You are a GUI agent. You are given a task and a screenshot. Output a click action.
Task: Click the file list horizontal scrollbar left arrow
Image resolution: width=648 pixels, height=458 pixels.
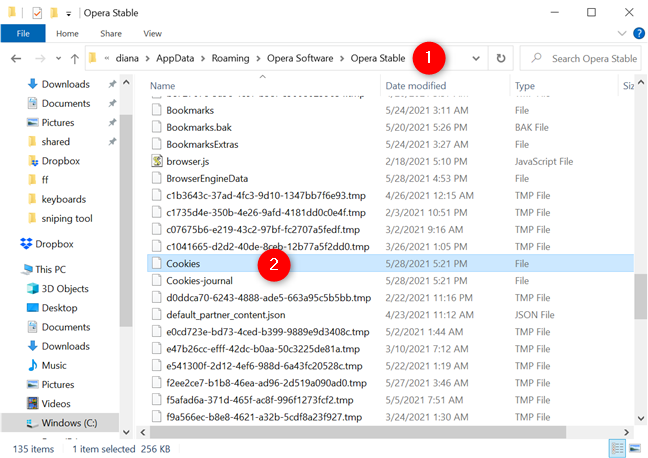tap(143, 432)
